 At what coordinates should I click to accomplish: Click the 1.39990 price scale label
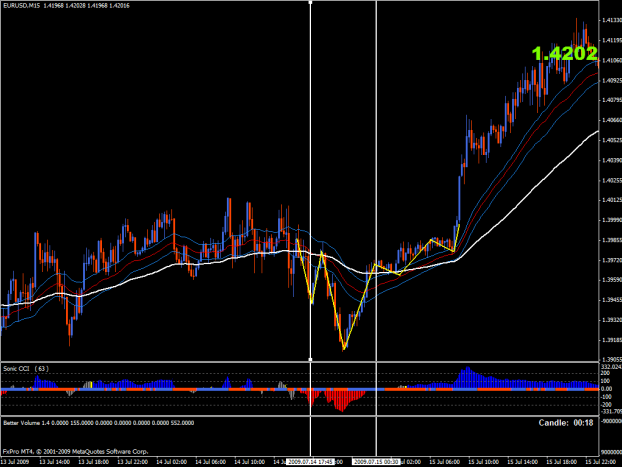pyautogui.click(x=612, y=220)
